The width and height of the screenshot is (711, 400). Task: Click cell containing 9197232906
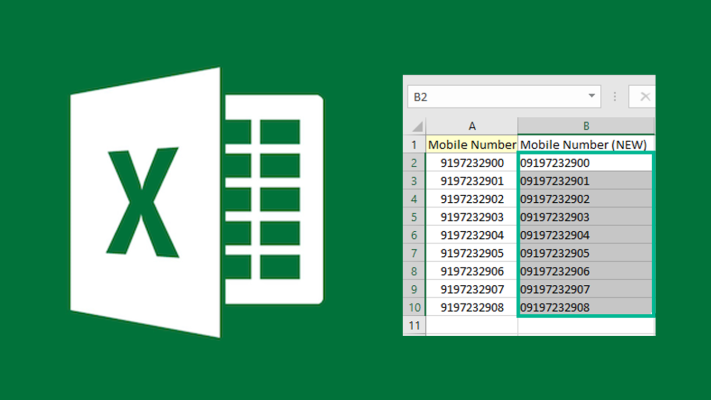(472, 271)
